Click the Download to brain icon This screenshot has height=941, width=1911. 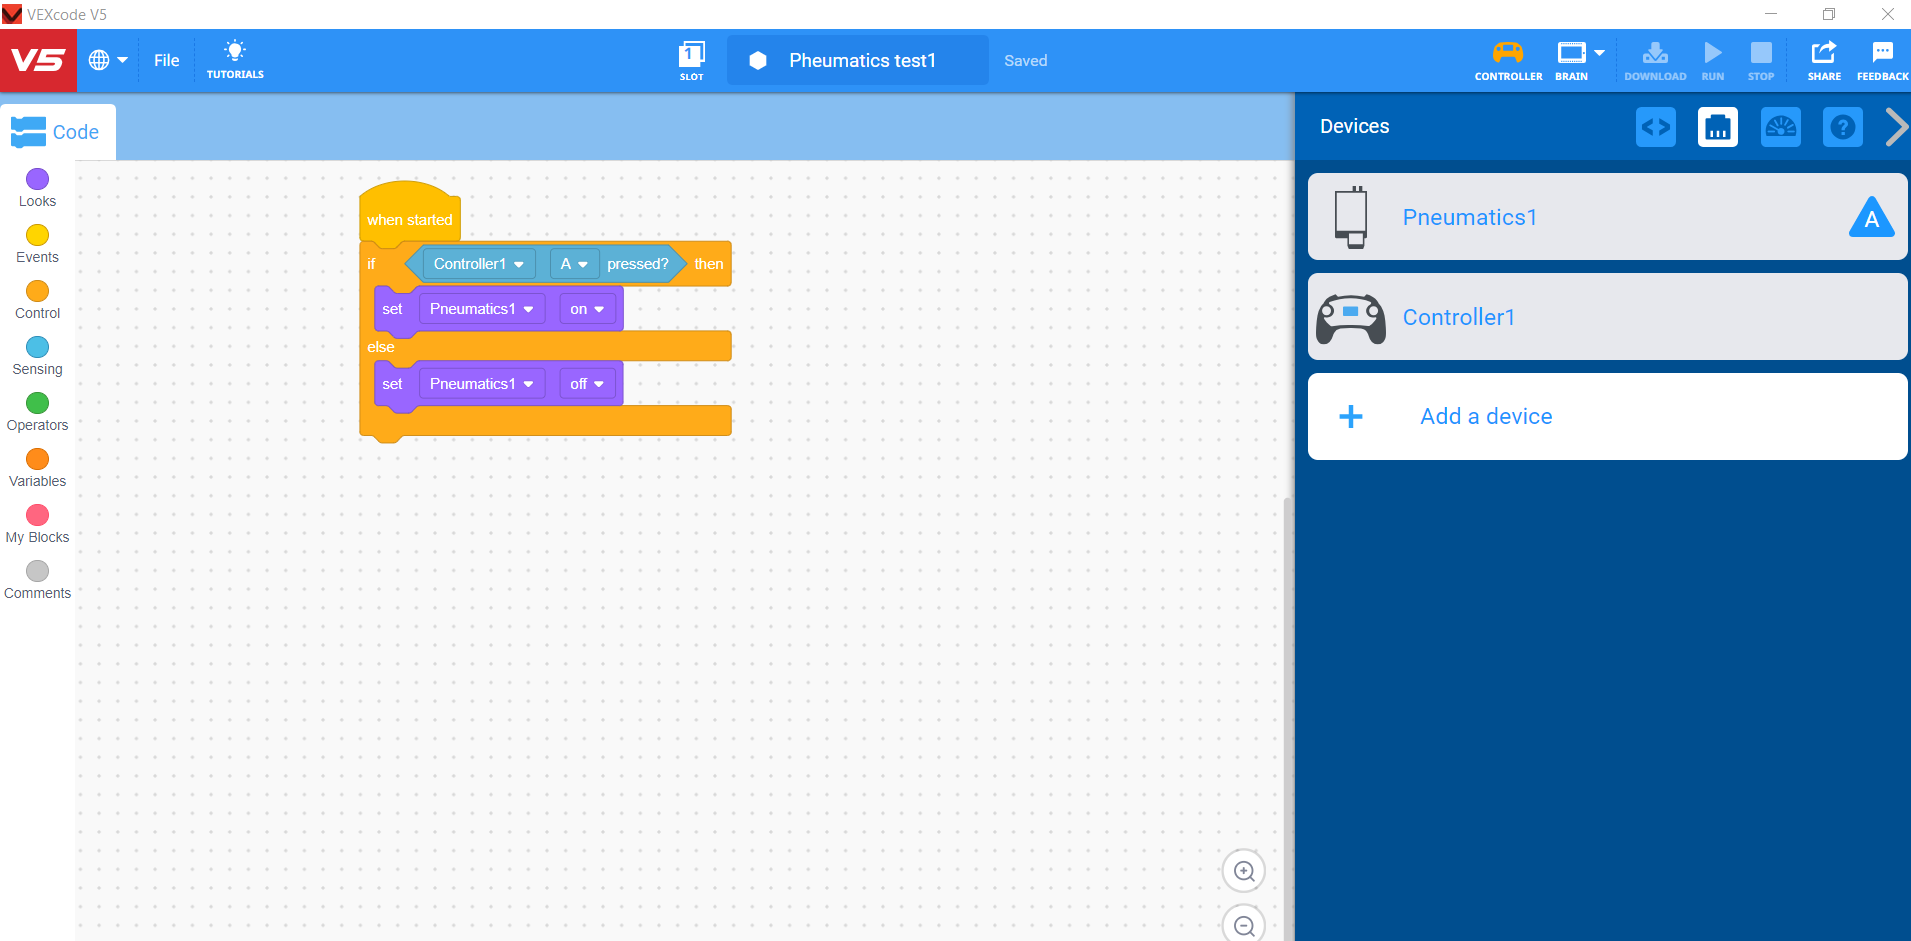tap(1655, 60)
